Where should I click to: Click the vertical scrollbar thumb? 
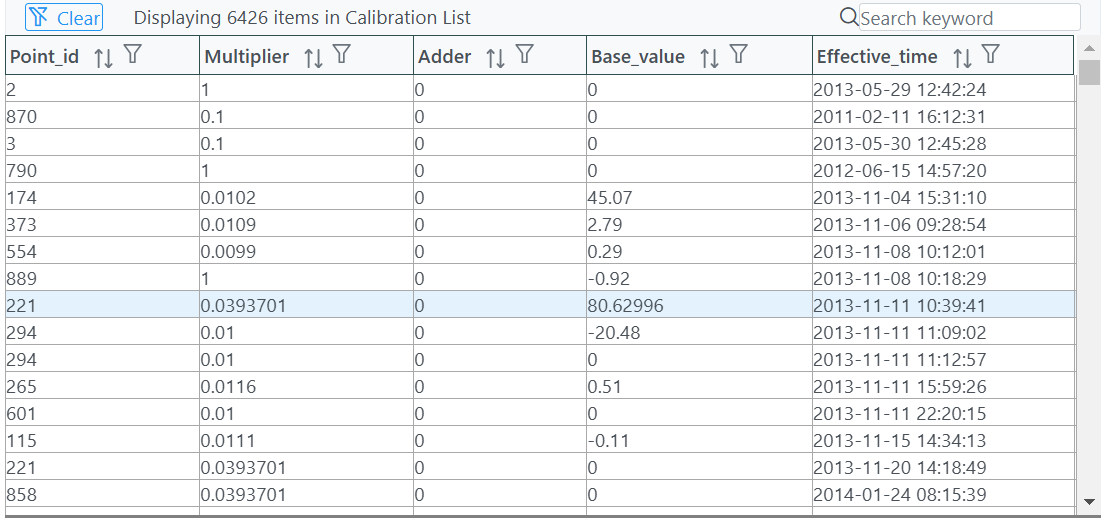tap(1090, 72)
